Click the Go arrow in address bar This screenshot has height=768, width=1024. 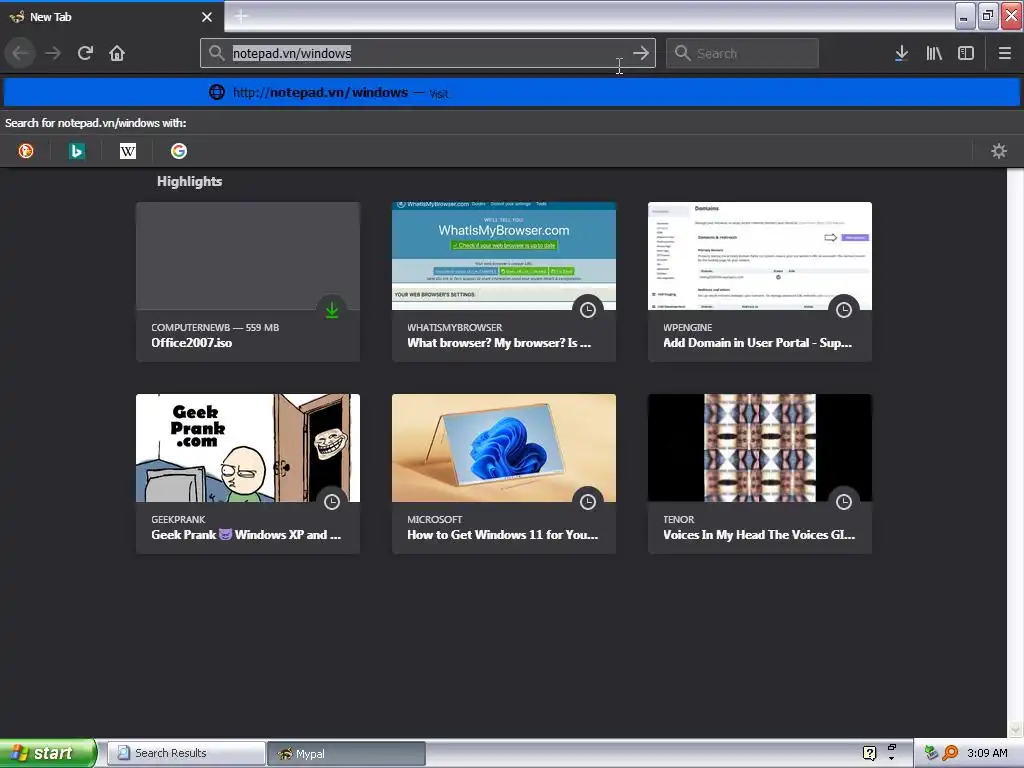click(641, 53)
